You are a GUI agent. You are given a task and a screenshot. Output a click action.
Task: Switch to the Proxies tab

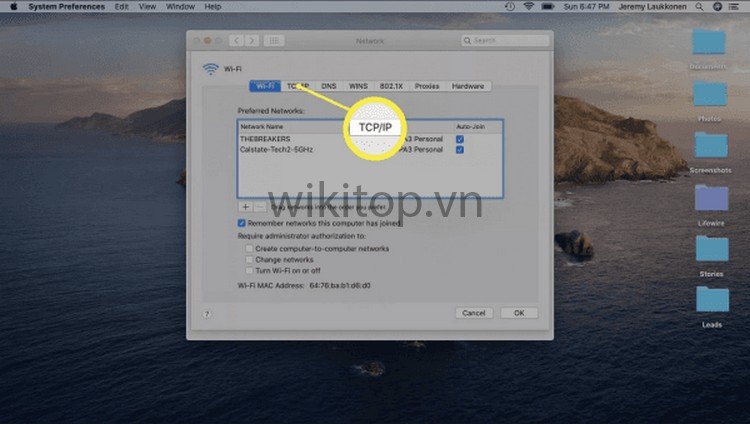(427, 86)
